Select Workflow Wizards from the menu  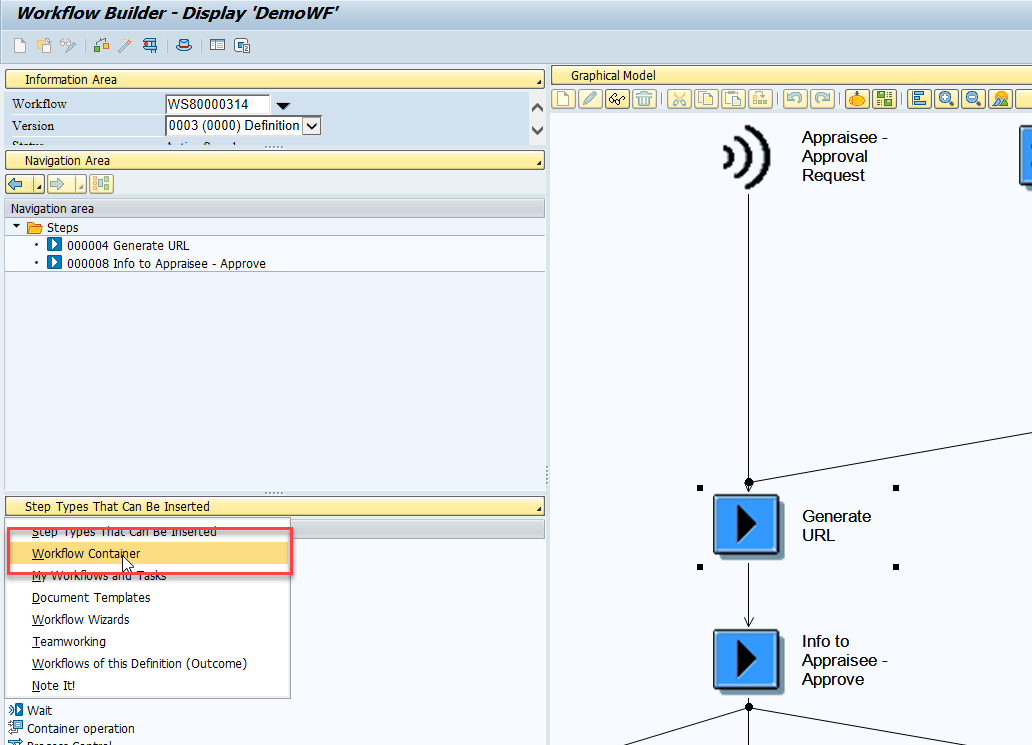[148, 619]
